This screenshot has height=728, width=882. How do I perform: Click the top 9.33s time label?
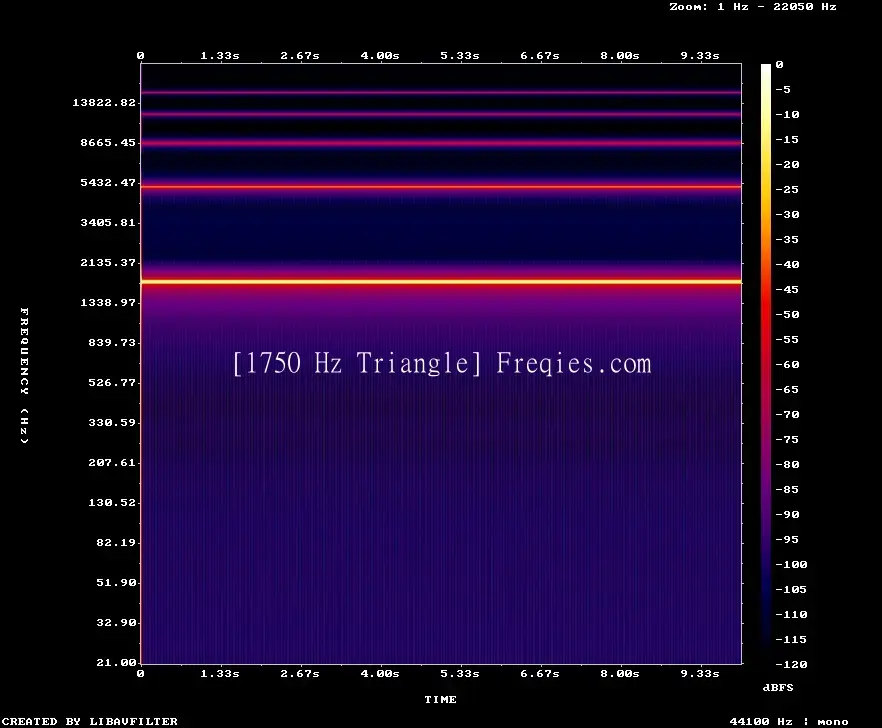[x=700, y=56]
